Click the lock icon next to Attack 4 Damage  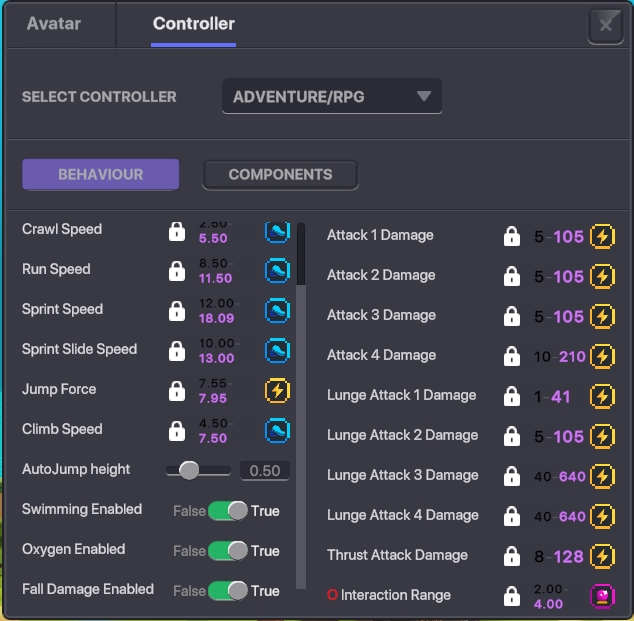511,356
